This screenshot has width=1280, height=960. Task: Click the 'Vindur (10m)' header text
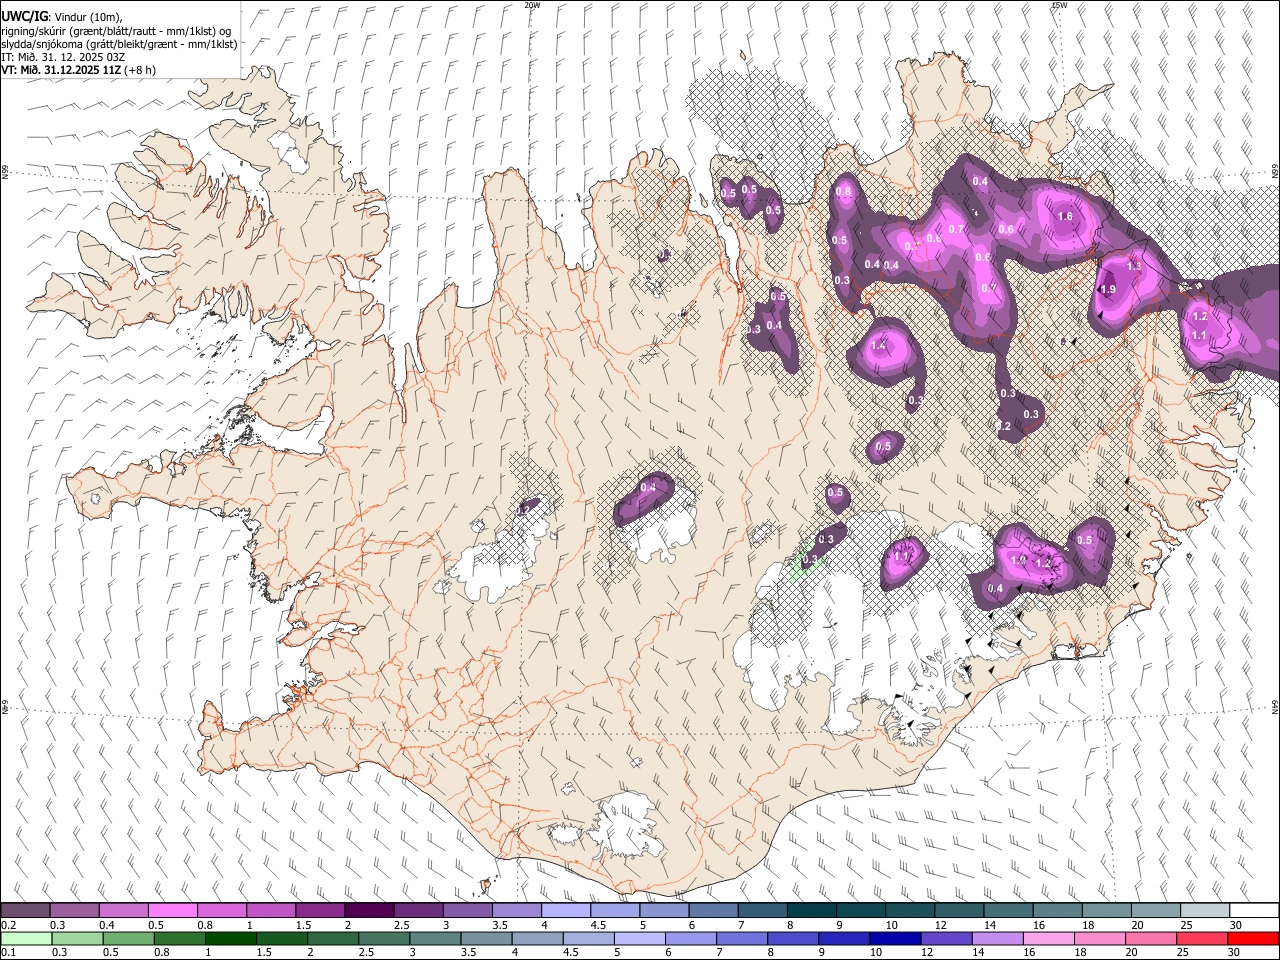tap(88, 17)
